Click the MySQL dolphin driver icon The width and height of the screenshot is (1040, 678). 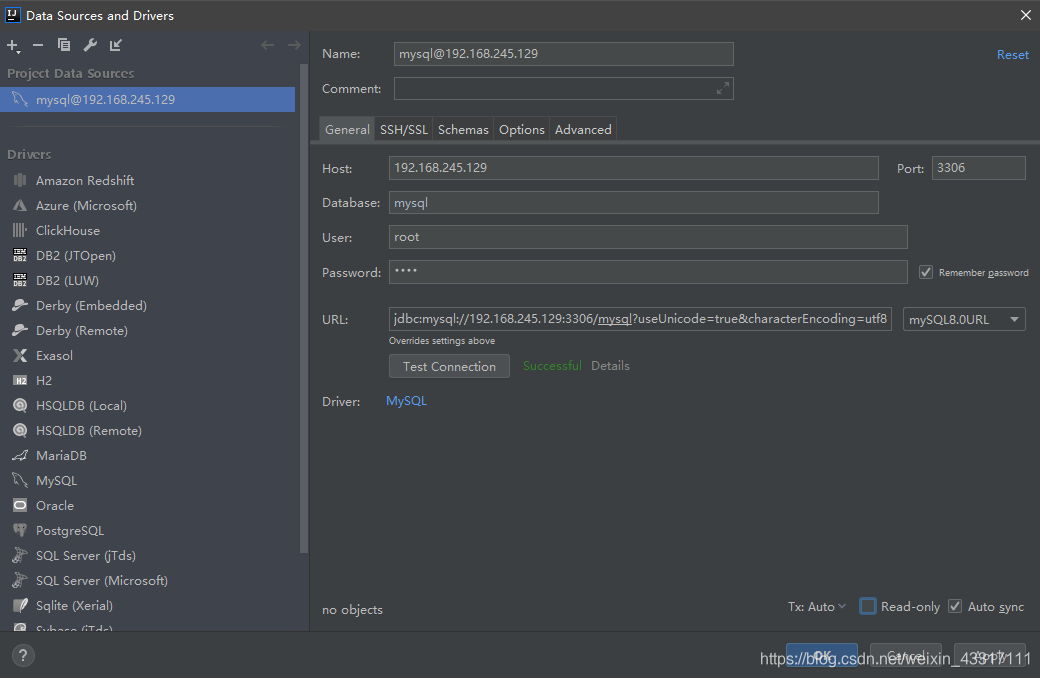20,480
